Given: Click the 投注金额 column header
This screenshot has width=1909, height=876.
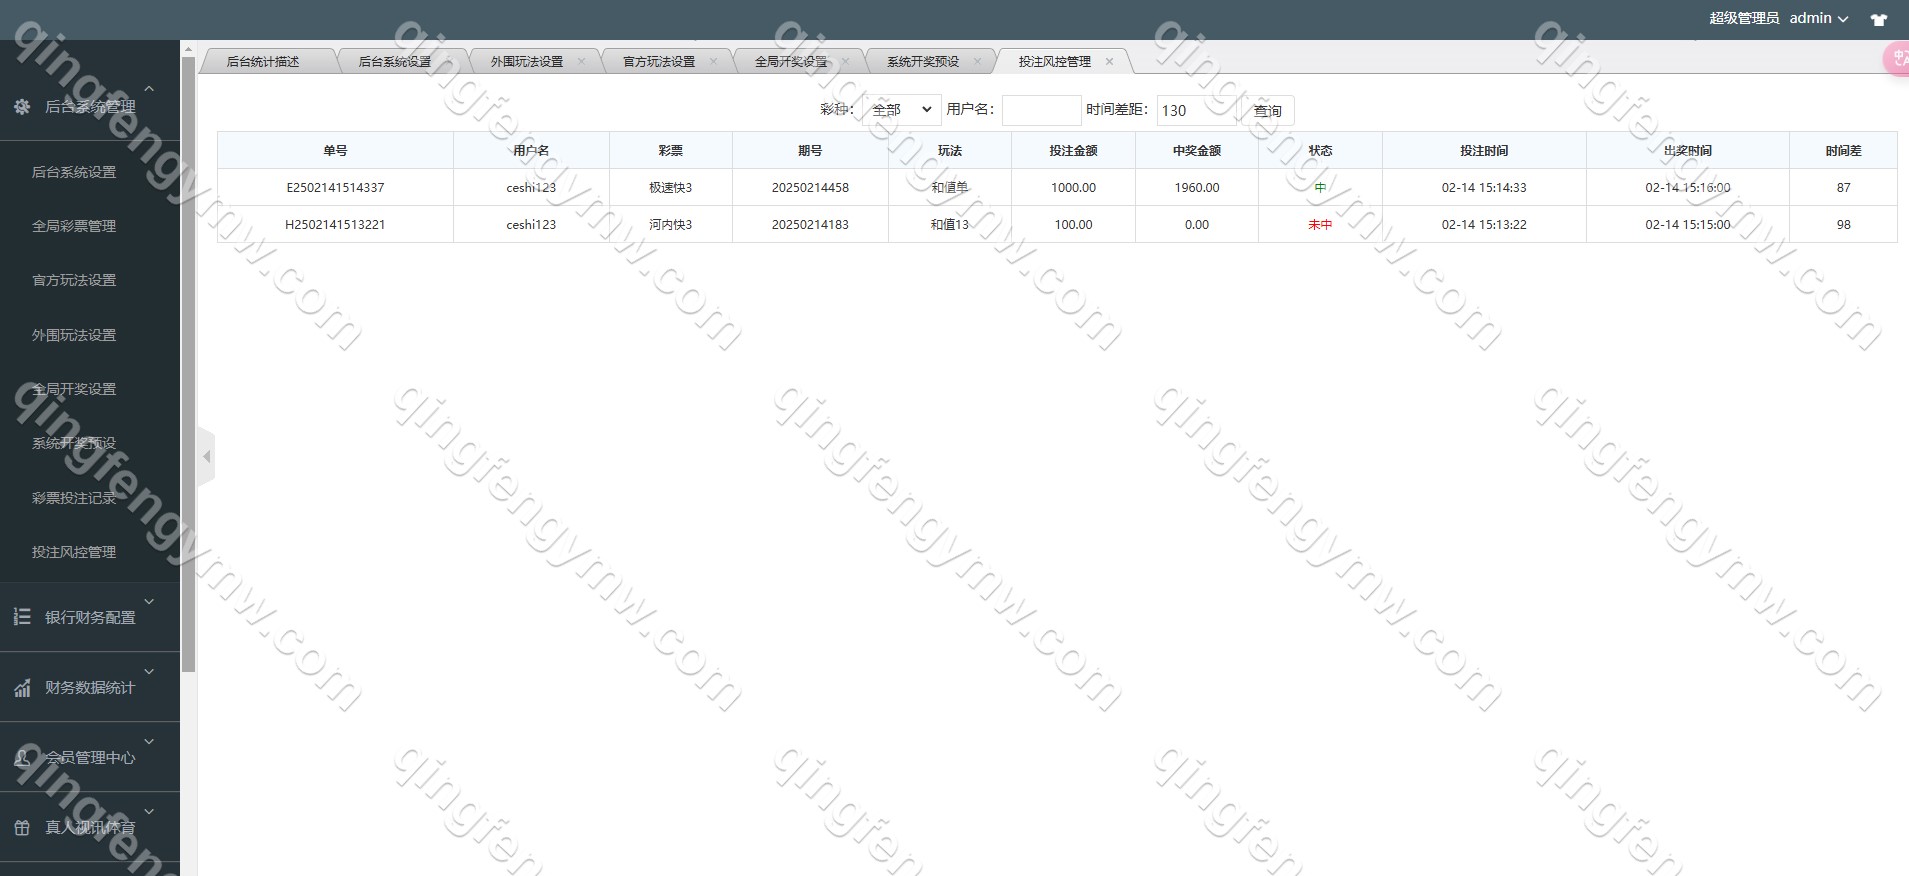Looking at the screenshot, I should pyautogui.click(x=1073, y=150).
